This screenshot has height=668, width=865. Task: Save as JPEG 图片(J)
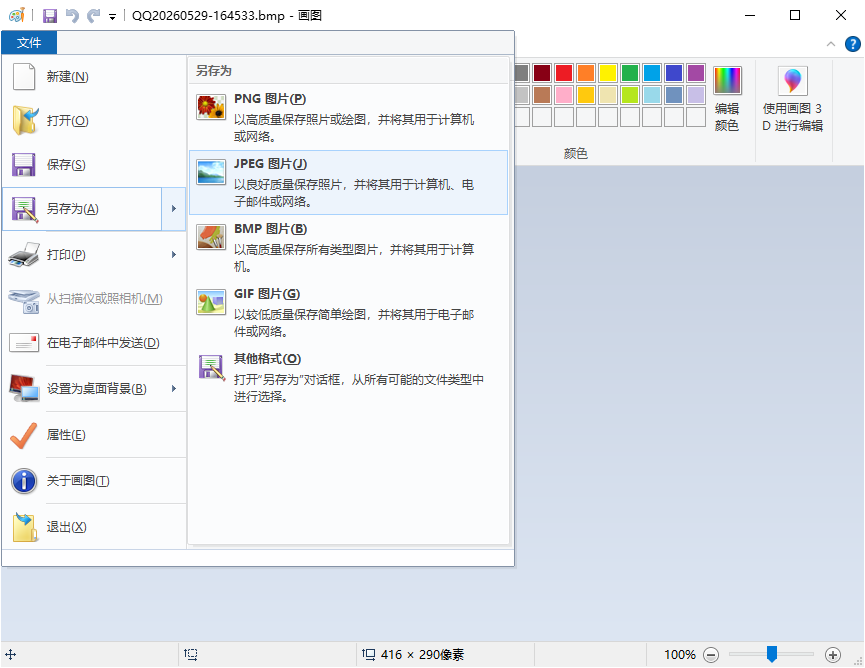pos(348,182)
